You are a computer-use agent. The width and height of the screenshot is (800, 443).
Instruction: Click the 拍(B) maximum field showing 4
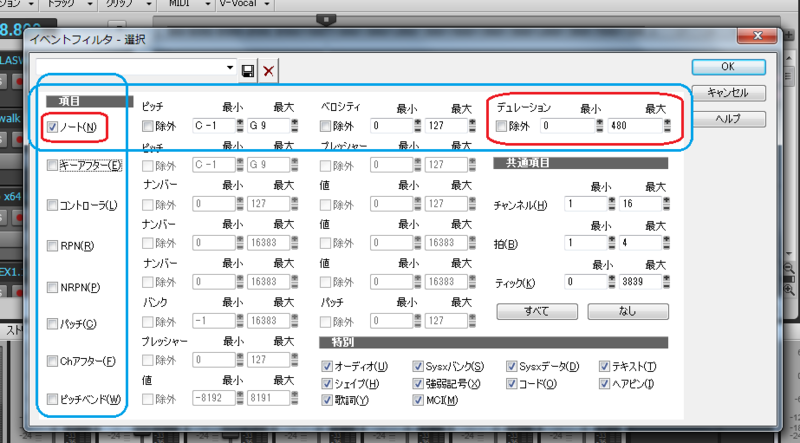tap(640, 242)
